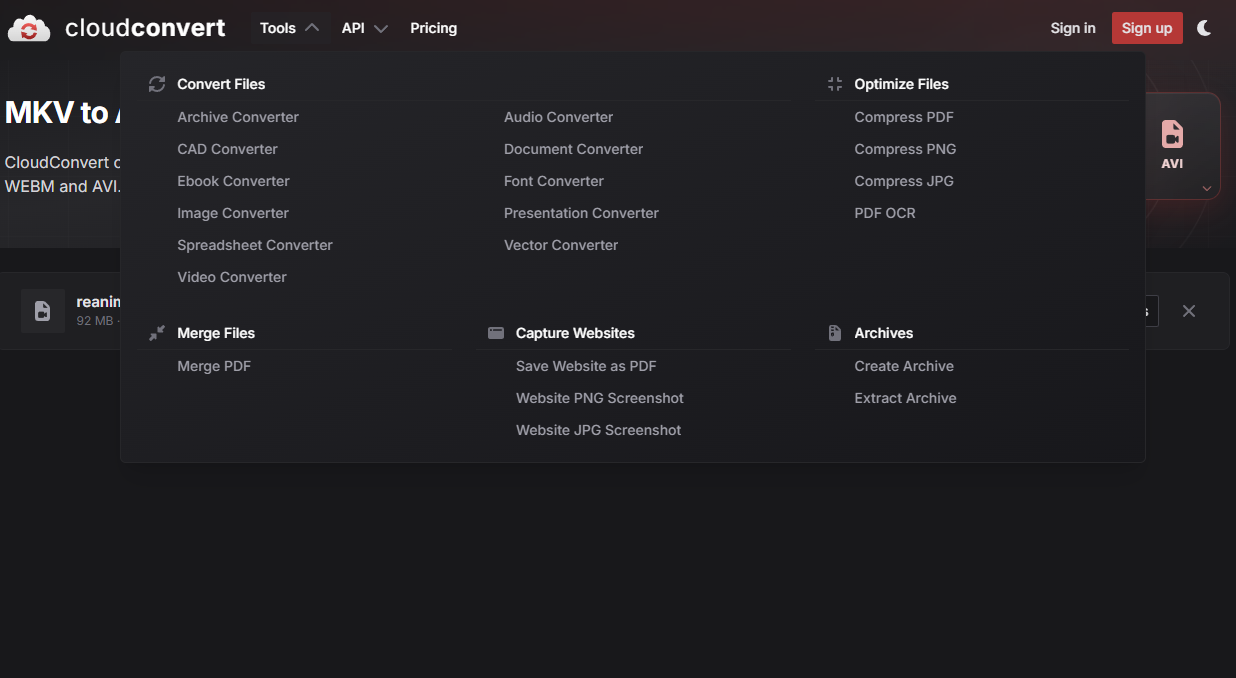The image size is (1236, 678).
Task: Click the CloudConvert cloud logo icon
Action: coord(29,29)
